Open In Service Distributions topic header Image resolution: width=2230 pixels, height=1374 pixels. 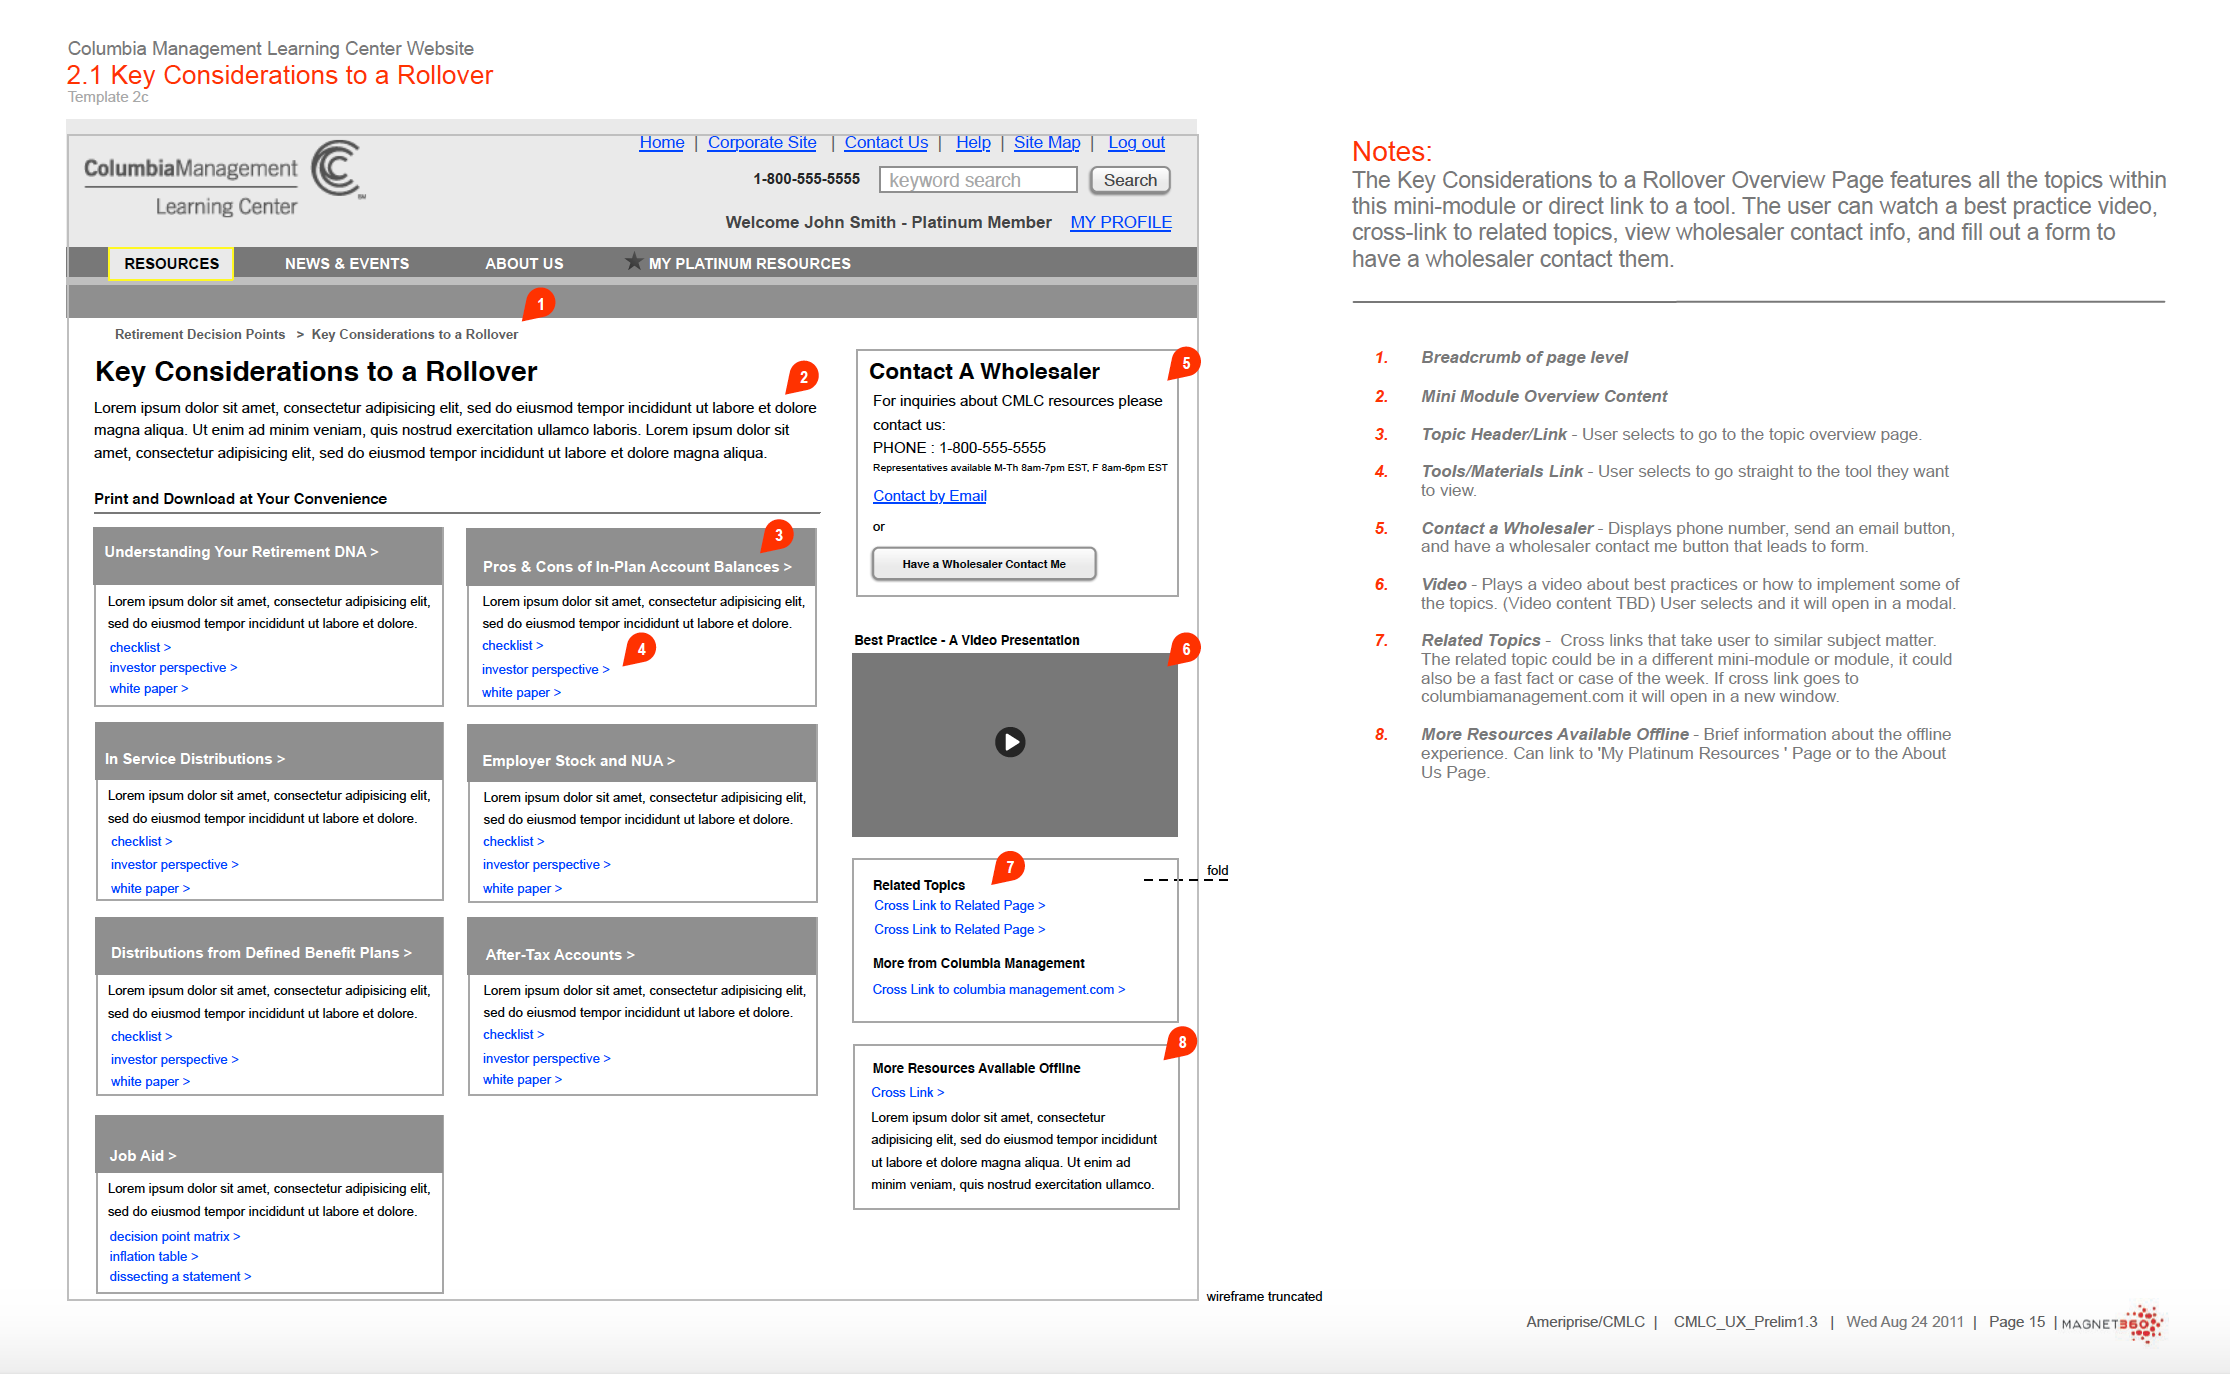pos(195,759)
